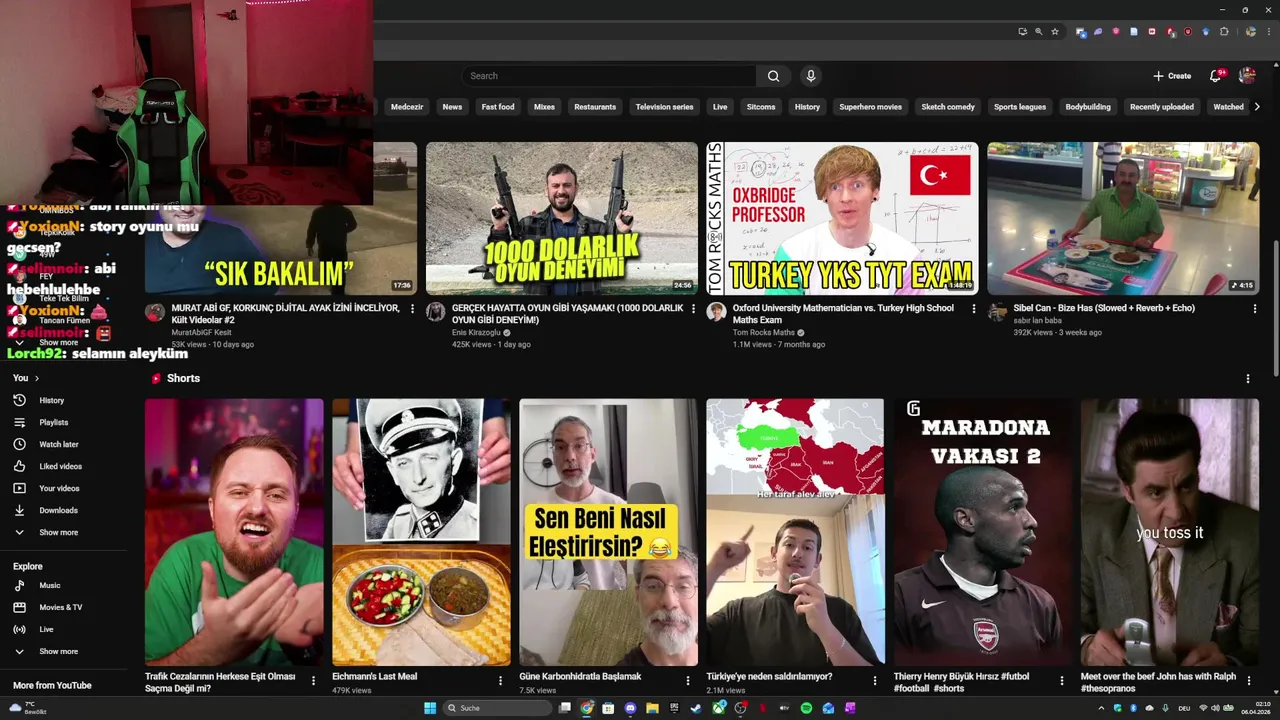Show hidden system tray icons chevron
The height and width of the screenshot is (720, 1280).
[1102, 708]
